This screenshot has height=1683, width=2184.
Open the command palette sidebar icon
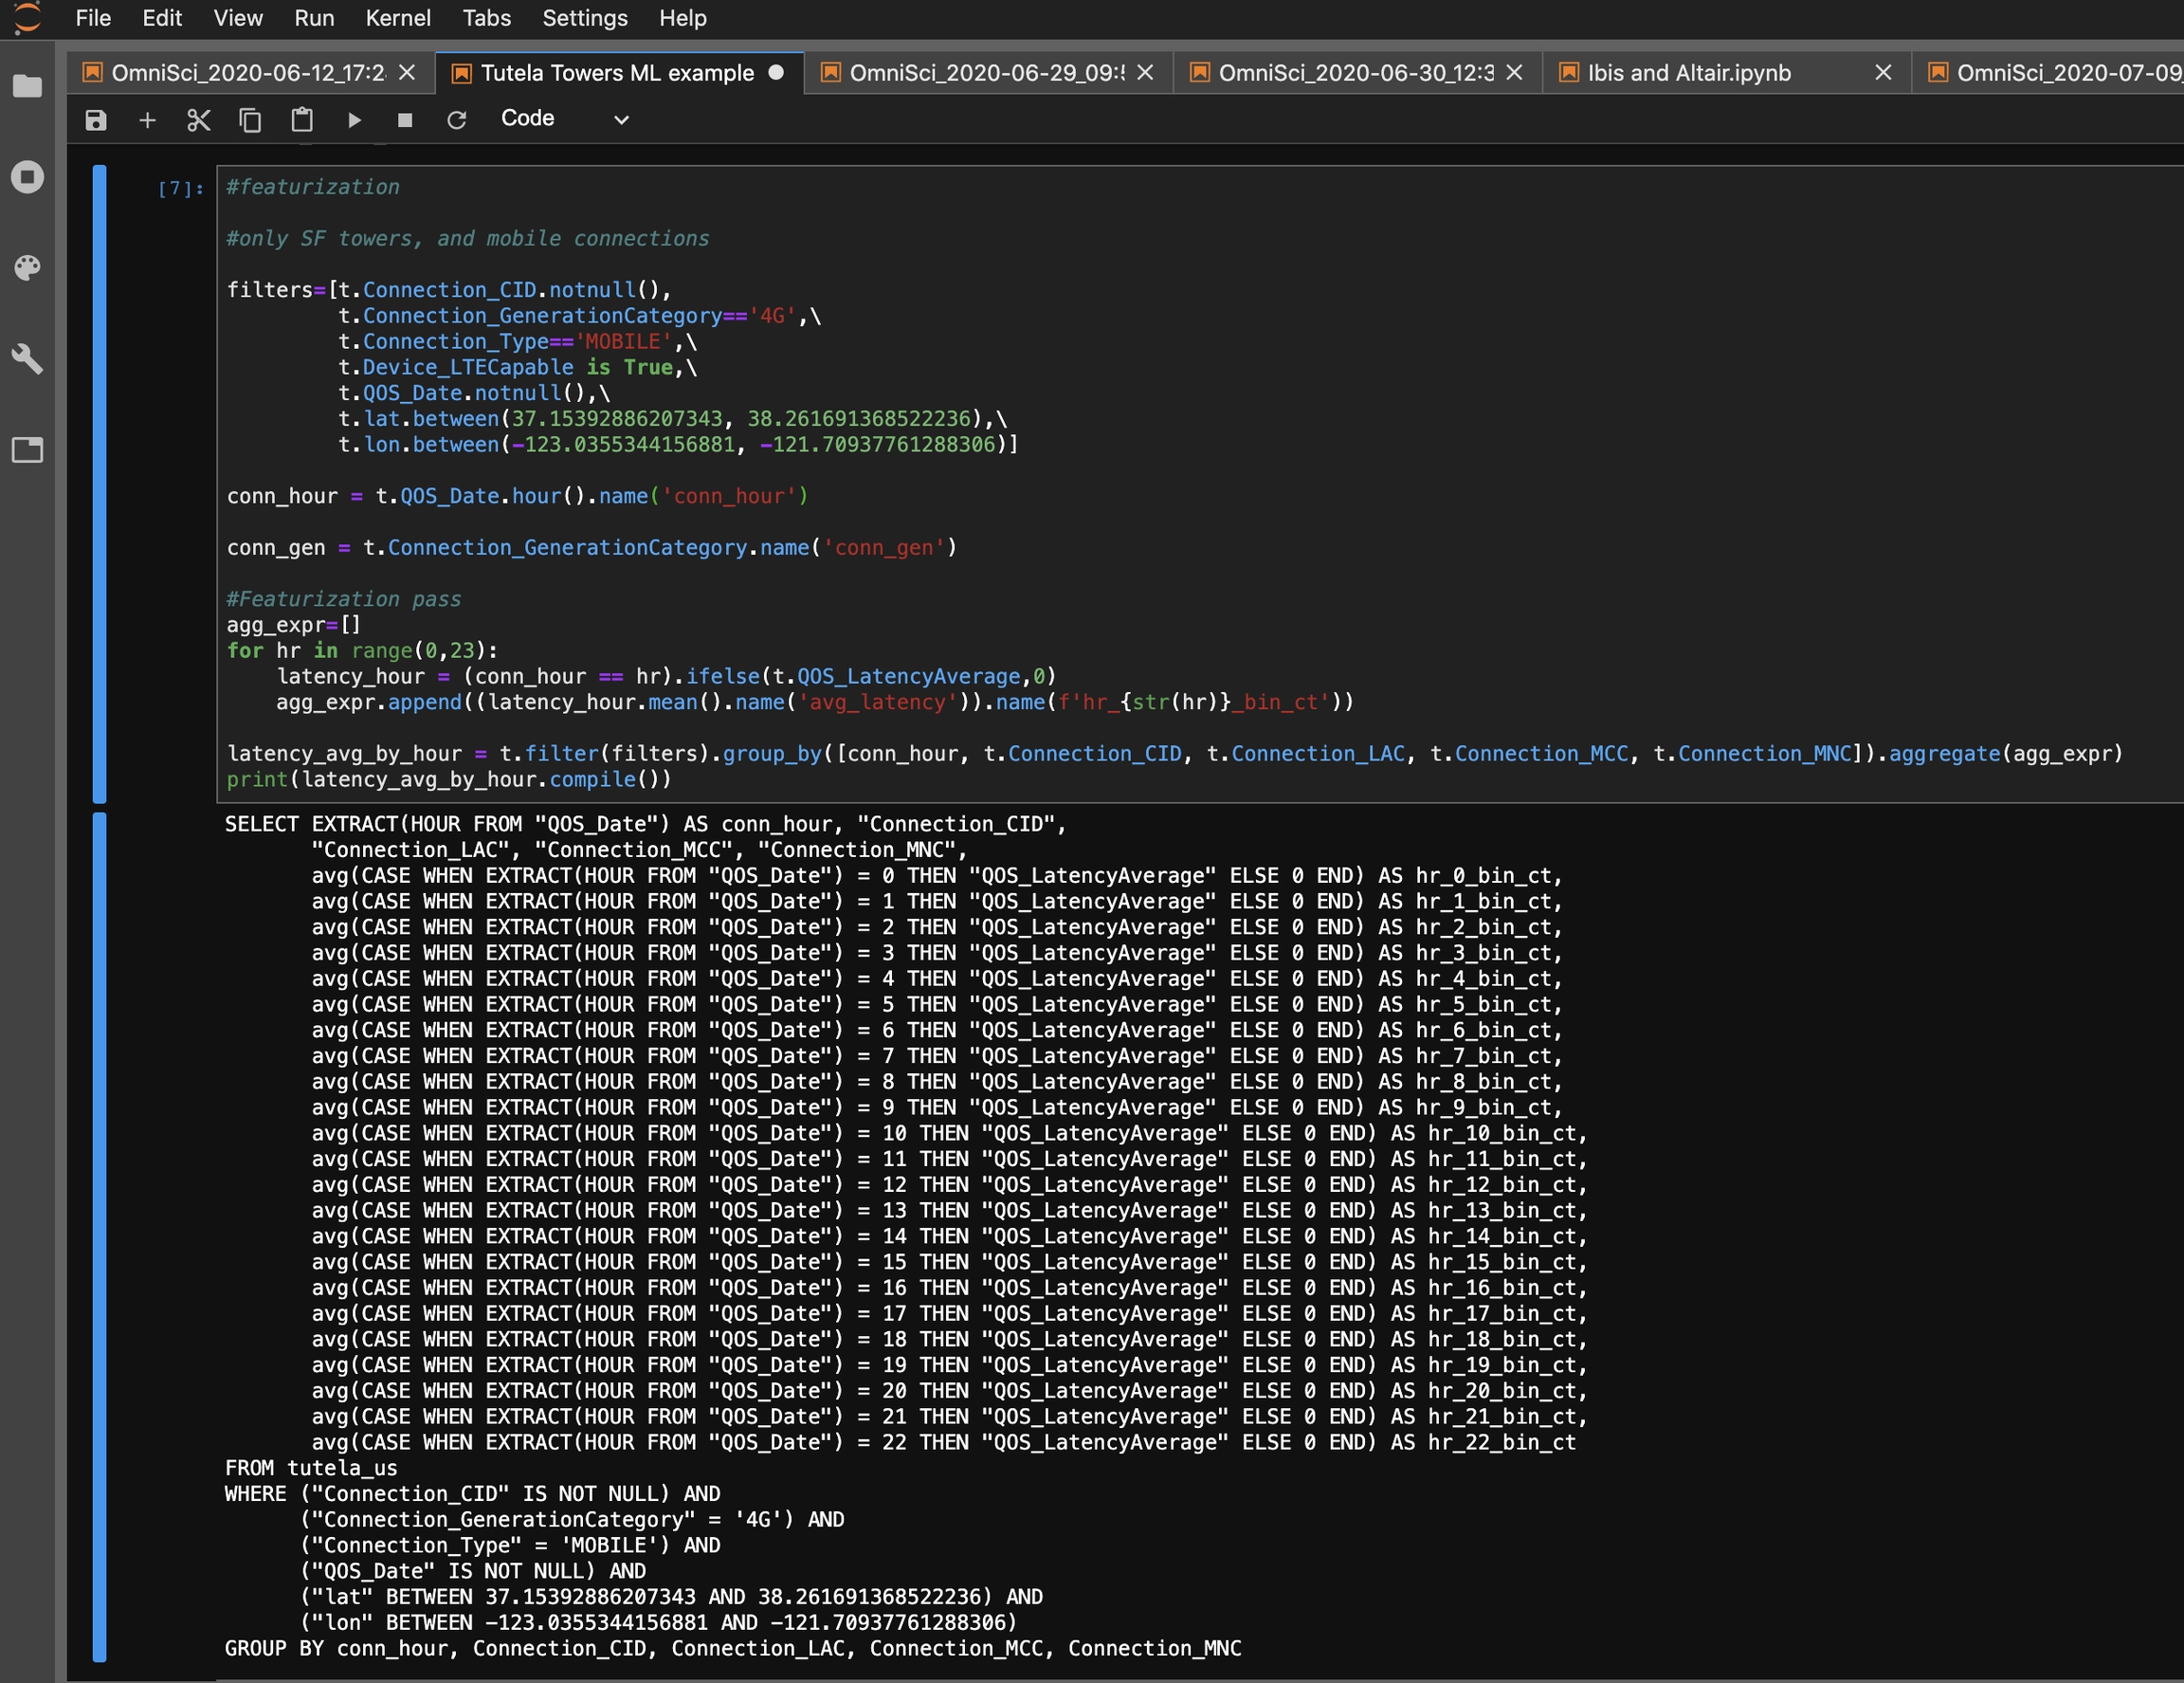27,267
